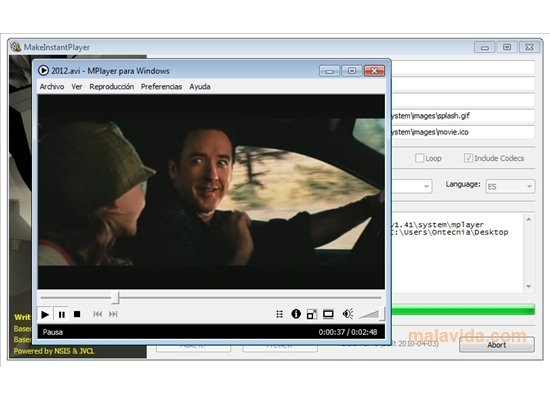This screenshot has height=400, width=550.
Task: Open the Ver menu
Action: (x=77, y=87)
